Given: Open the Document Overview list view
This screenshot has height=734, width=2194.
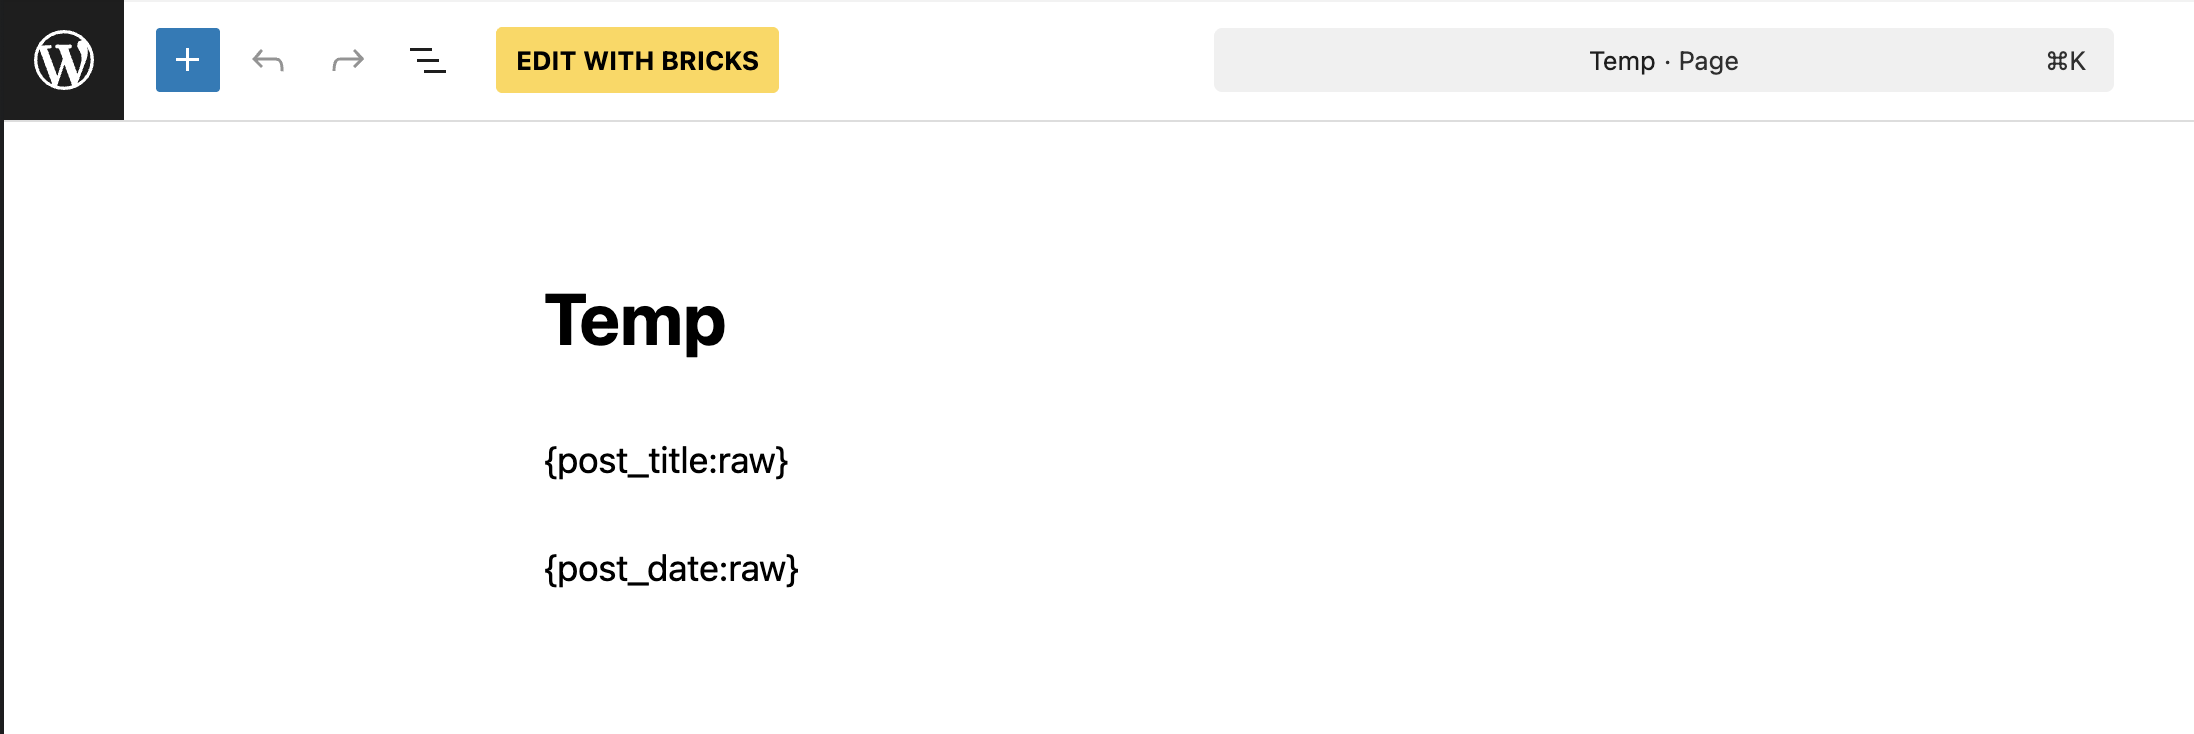Looking at the screenshot, I should [427, 60].
